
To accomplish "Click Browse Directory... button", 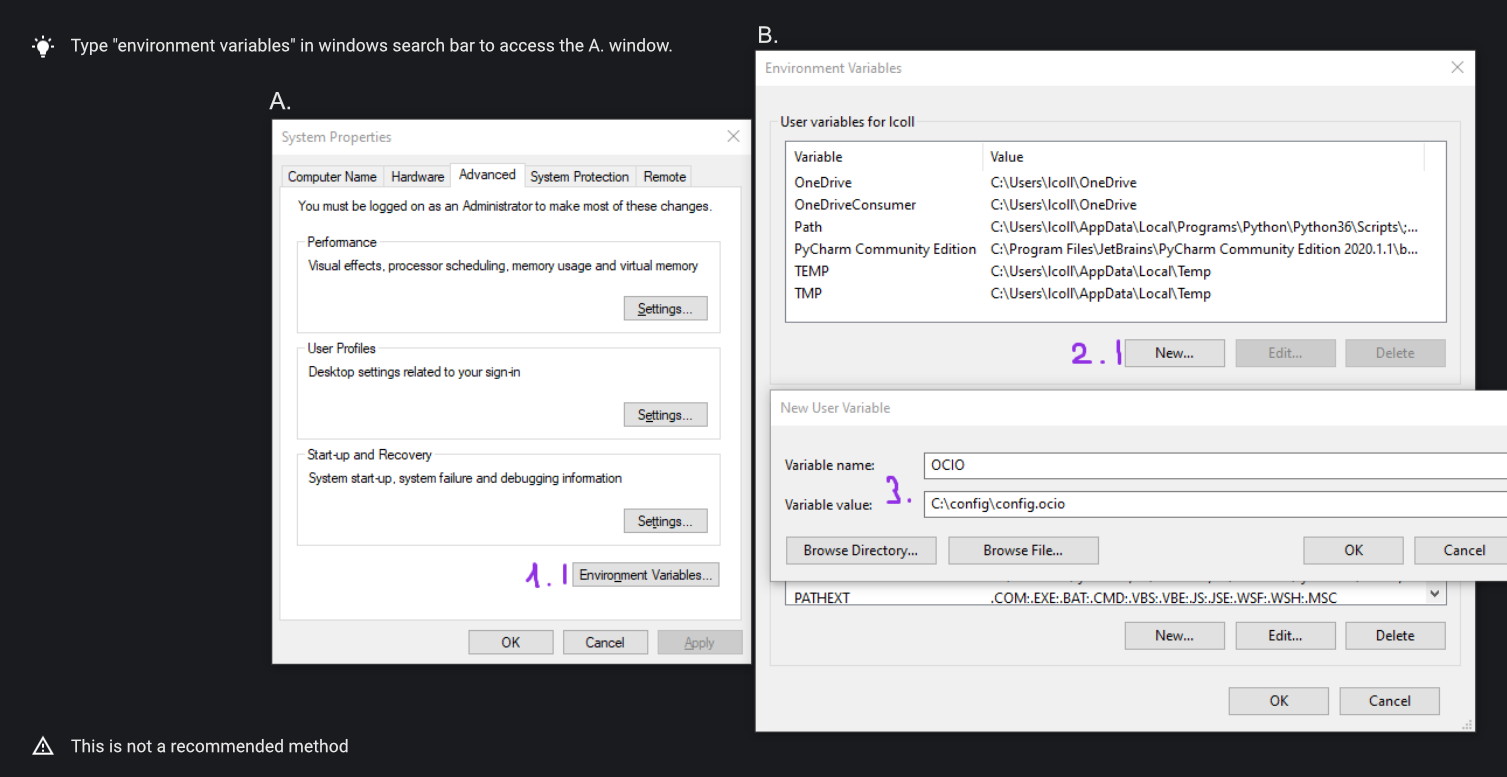I will (x=861, y=550).
